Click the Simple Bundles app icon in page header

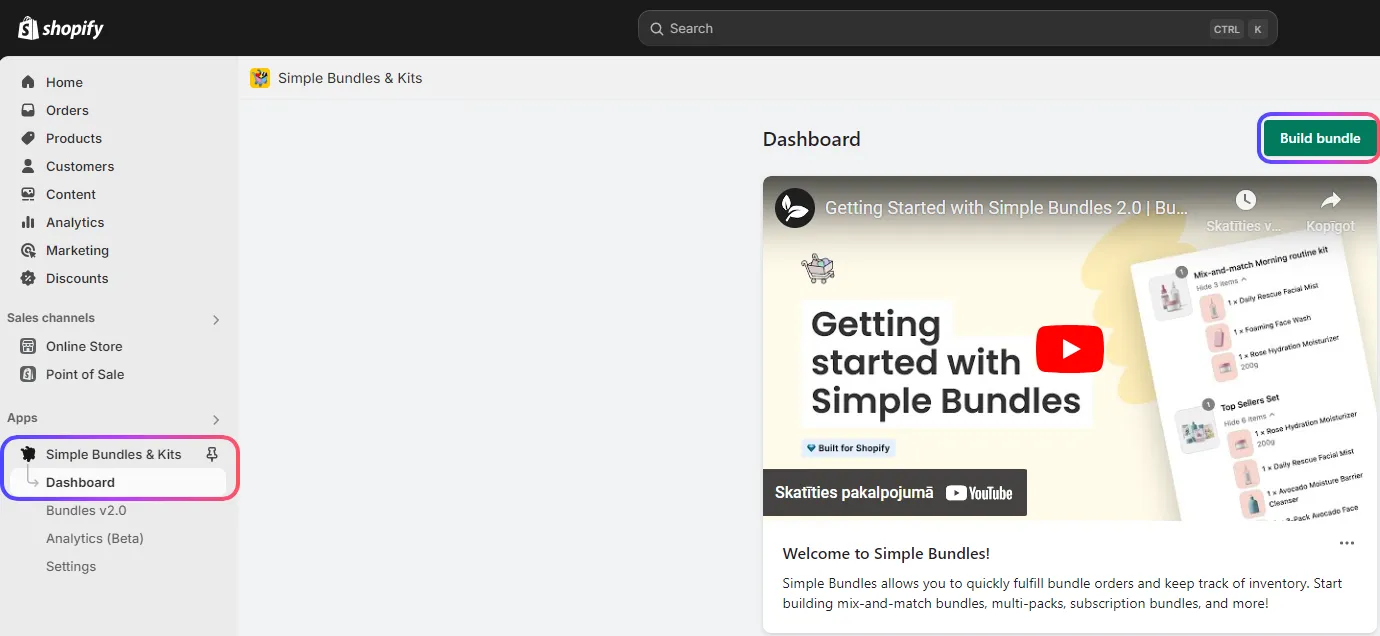[260, 78]
